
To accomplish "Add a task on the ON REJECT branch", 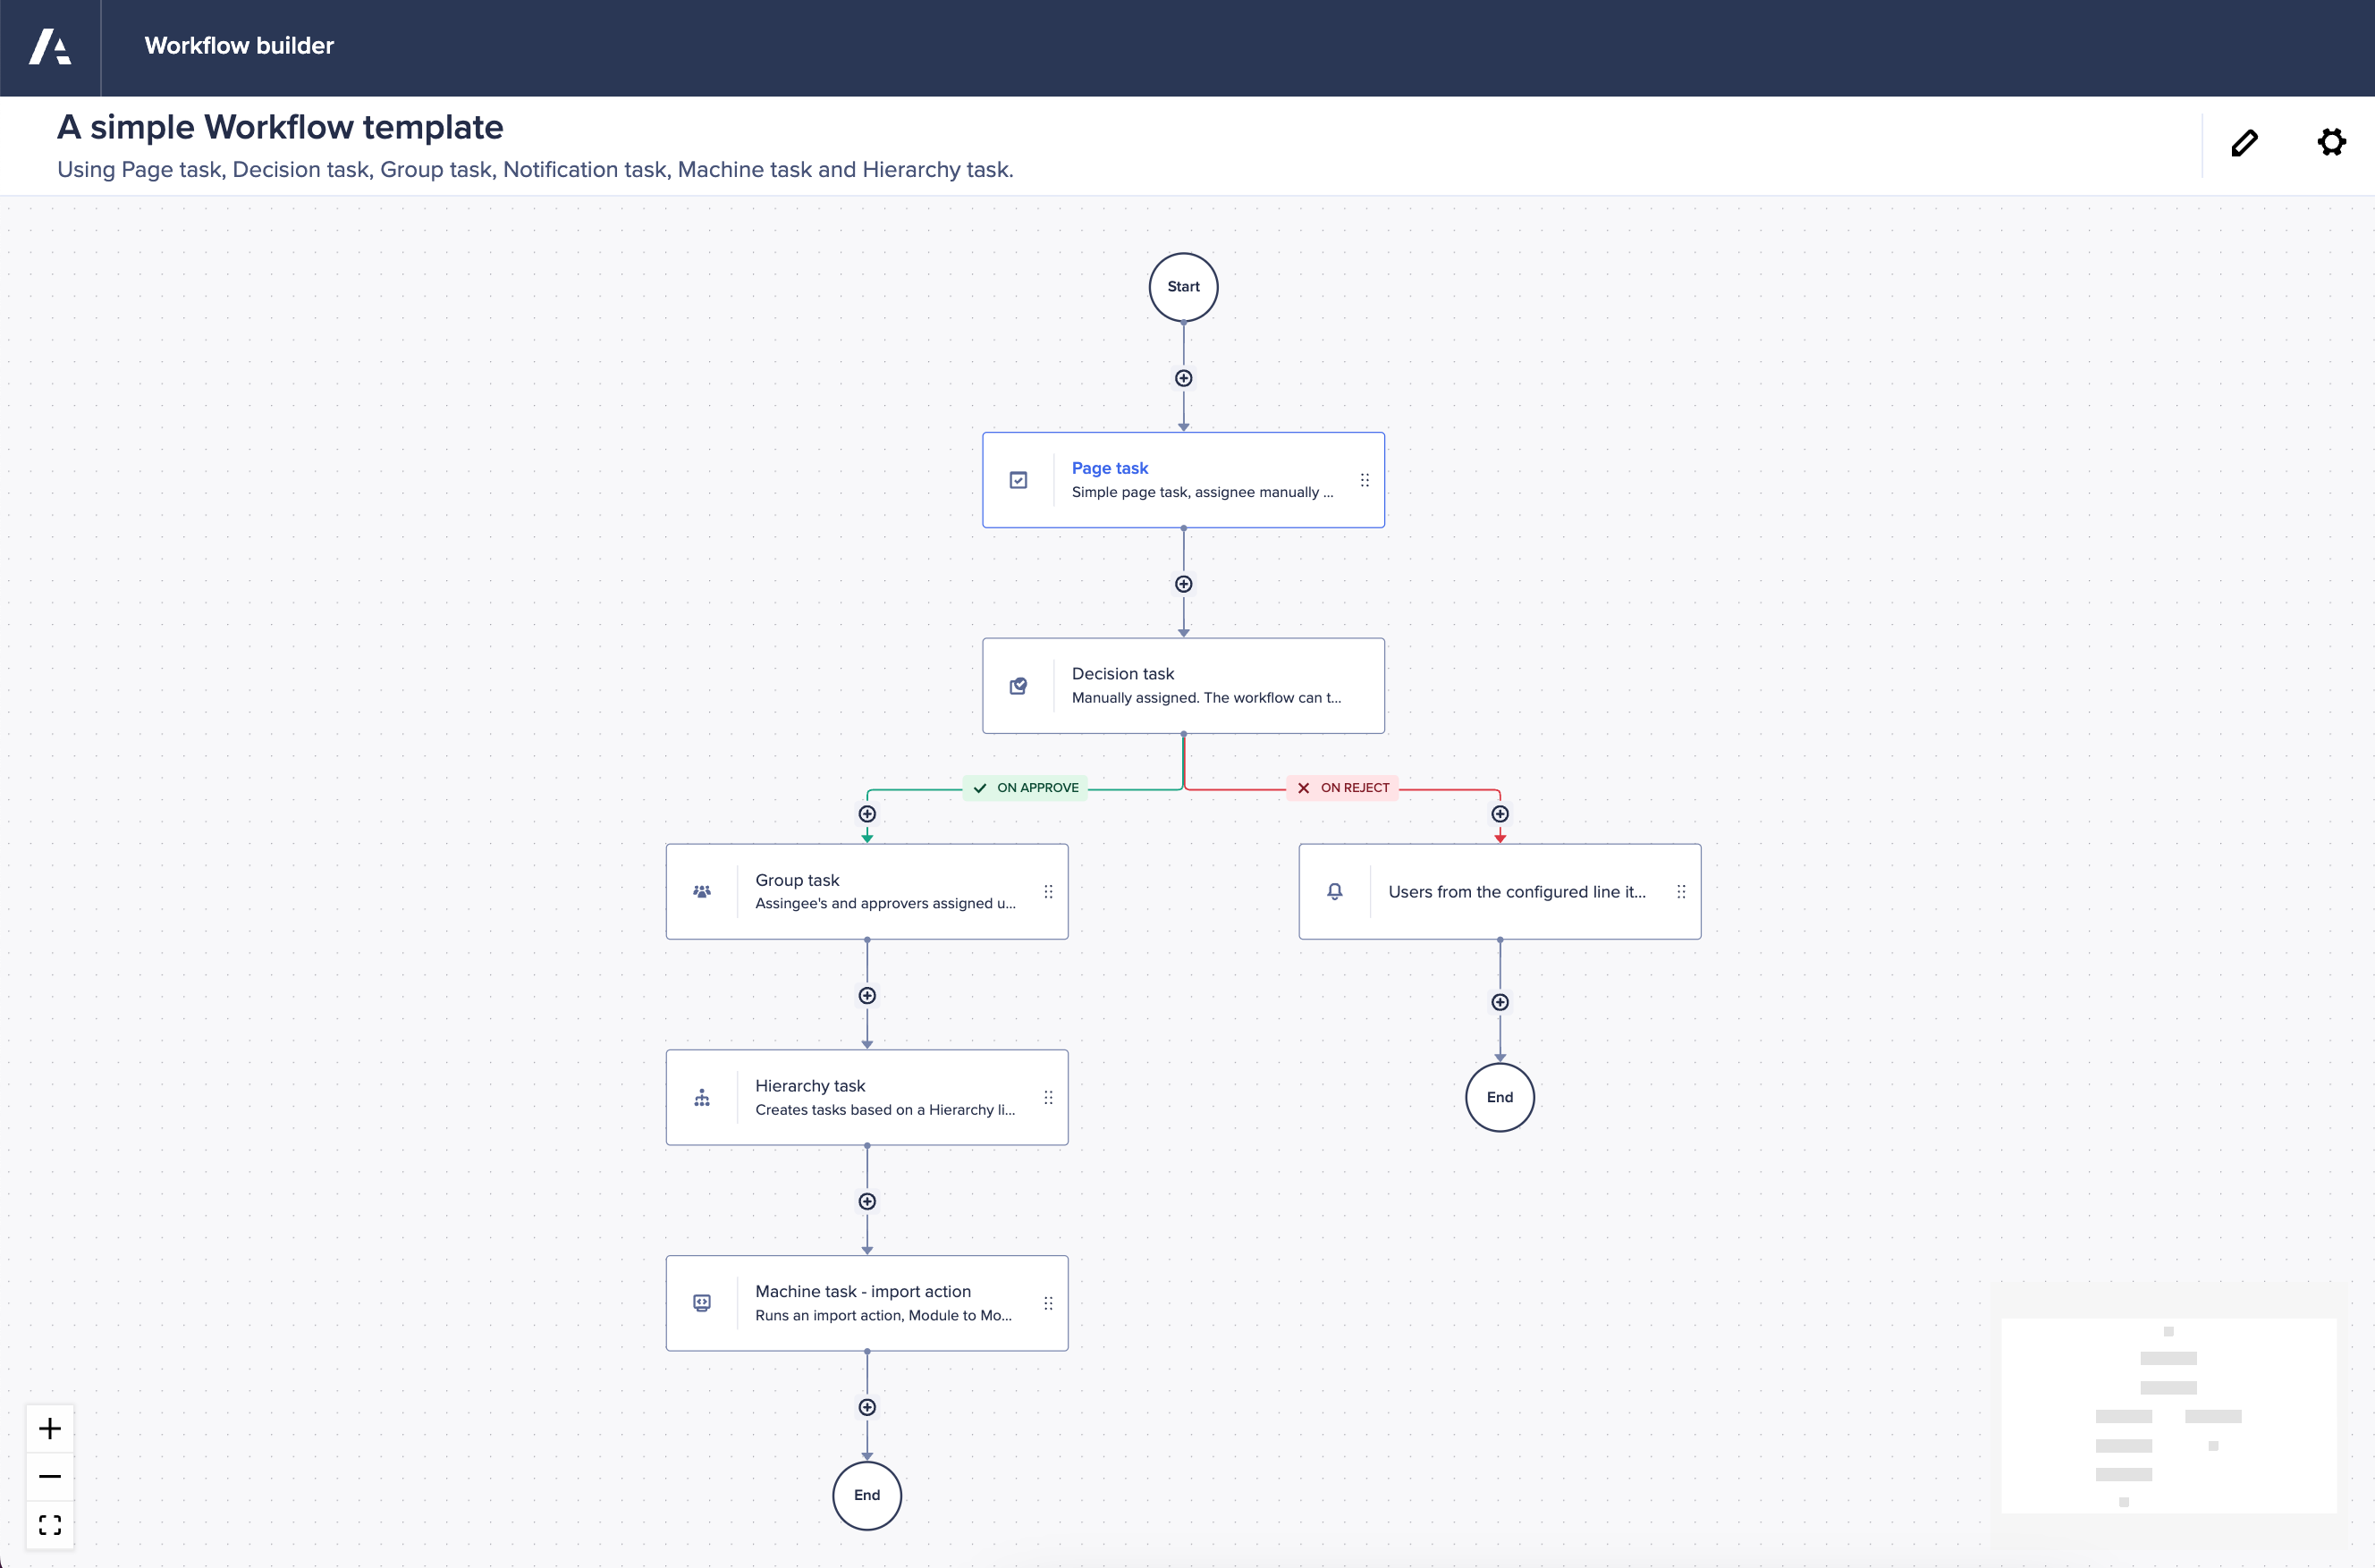I will point(1499,814).
